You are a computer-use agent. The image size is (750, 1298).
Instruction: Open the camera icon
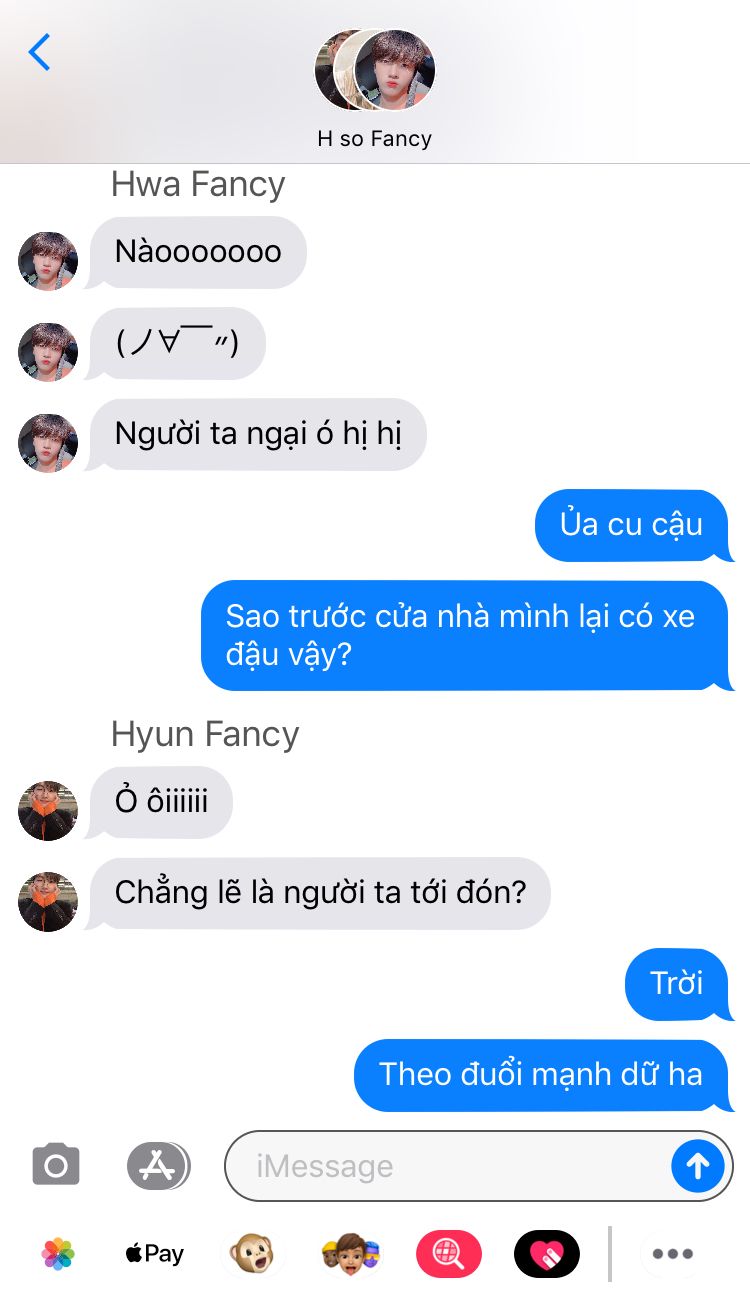click(56, 1165)
